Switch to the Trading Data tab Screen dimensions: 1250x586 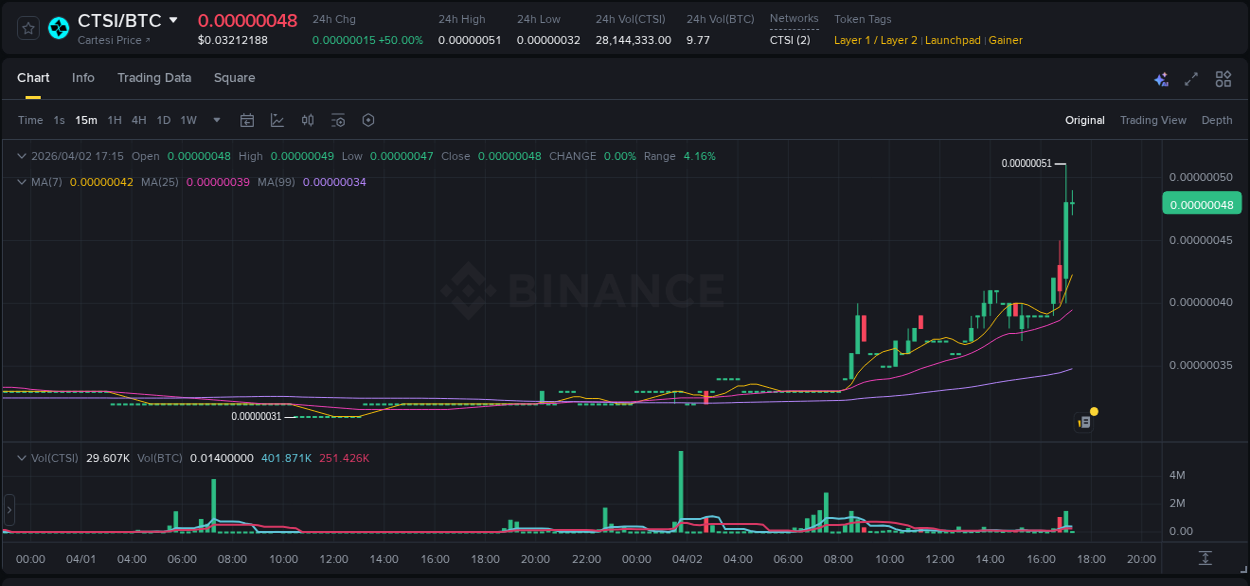tap(154, 78)
